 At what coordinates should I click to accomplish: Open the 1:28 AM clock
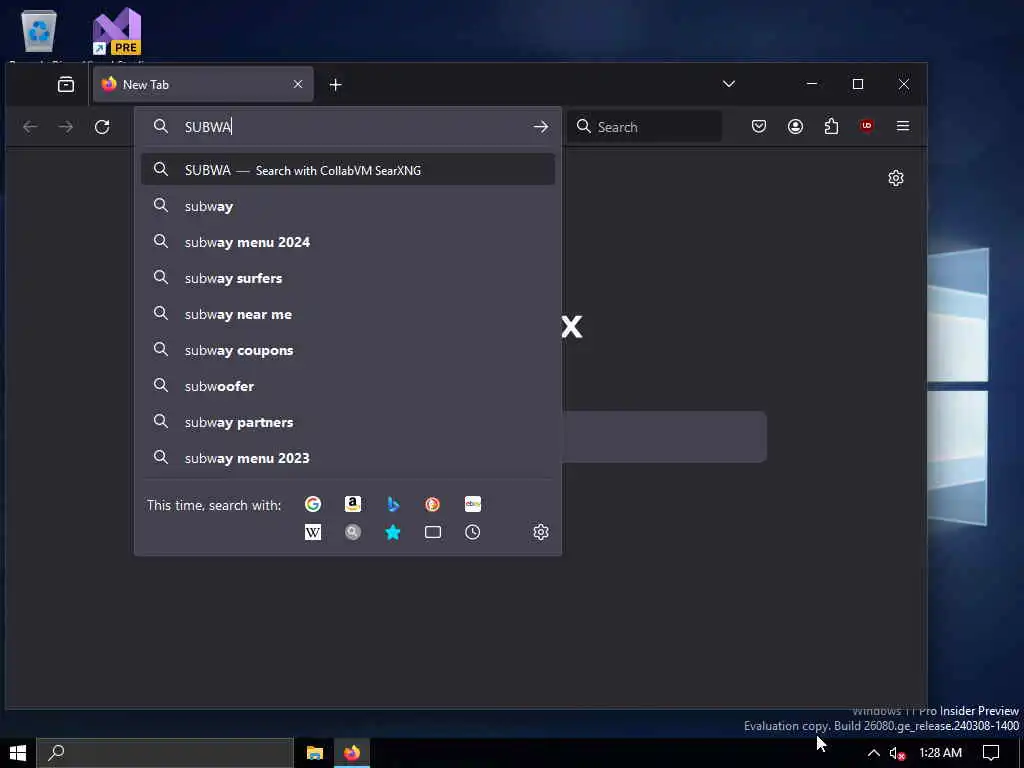point(940,753)
